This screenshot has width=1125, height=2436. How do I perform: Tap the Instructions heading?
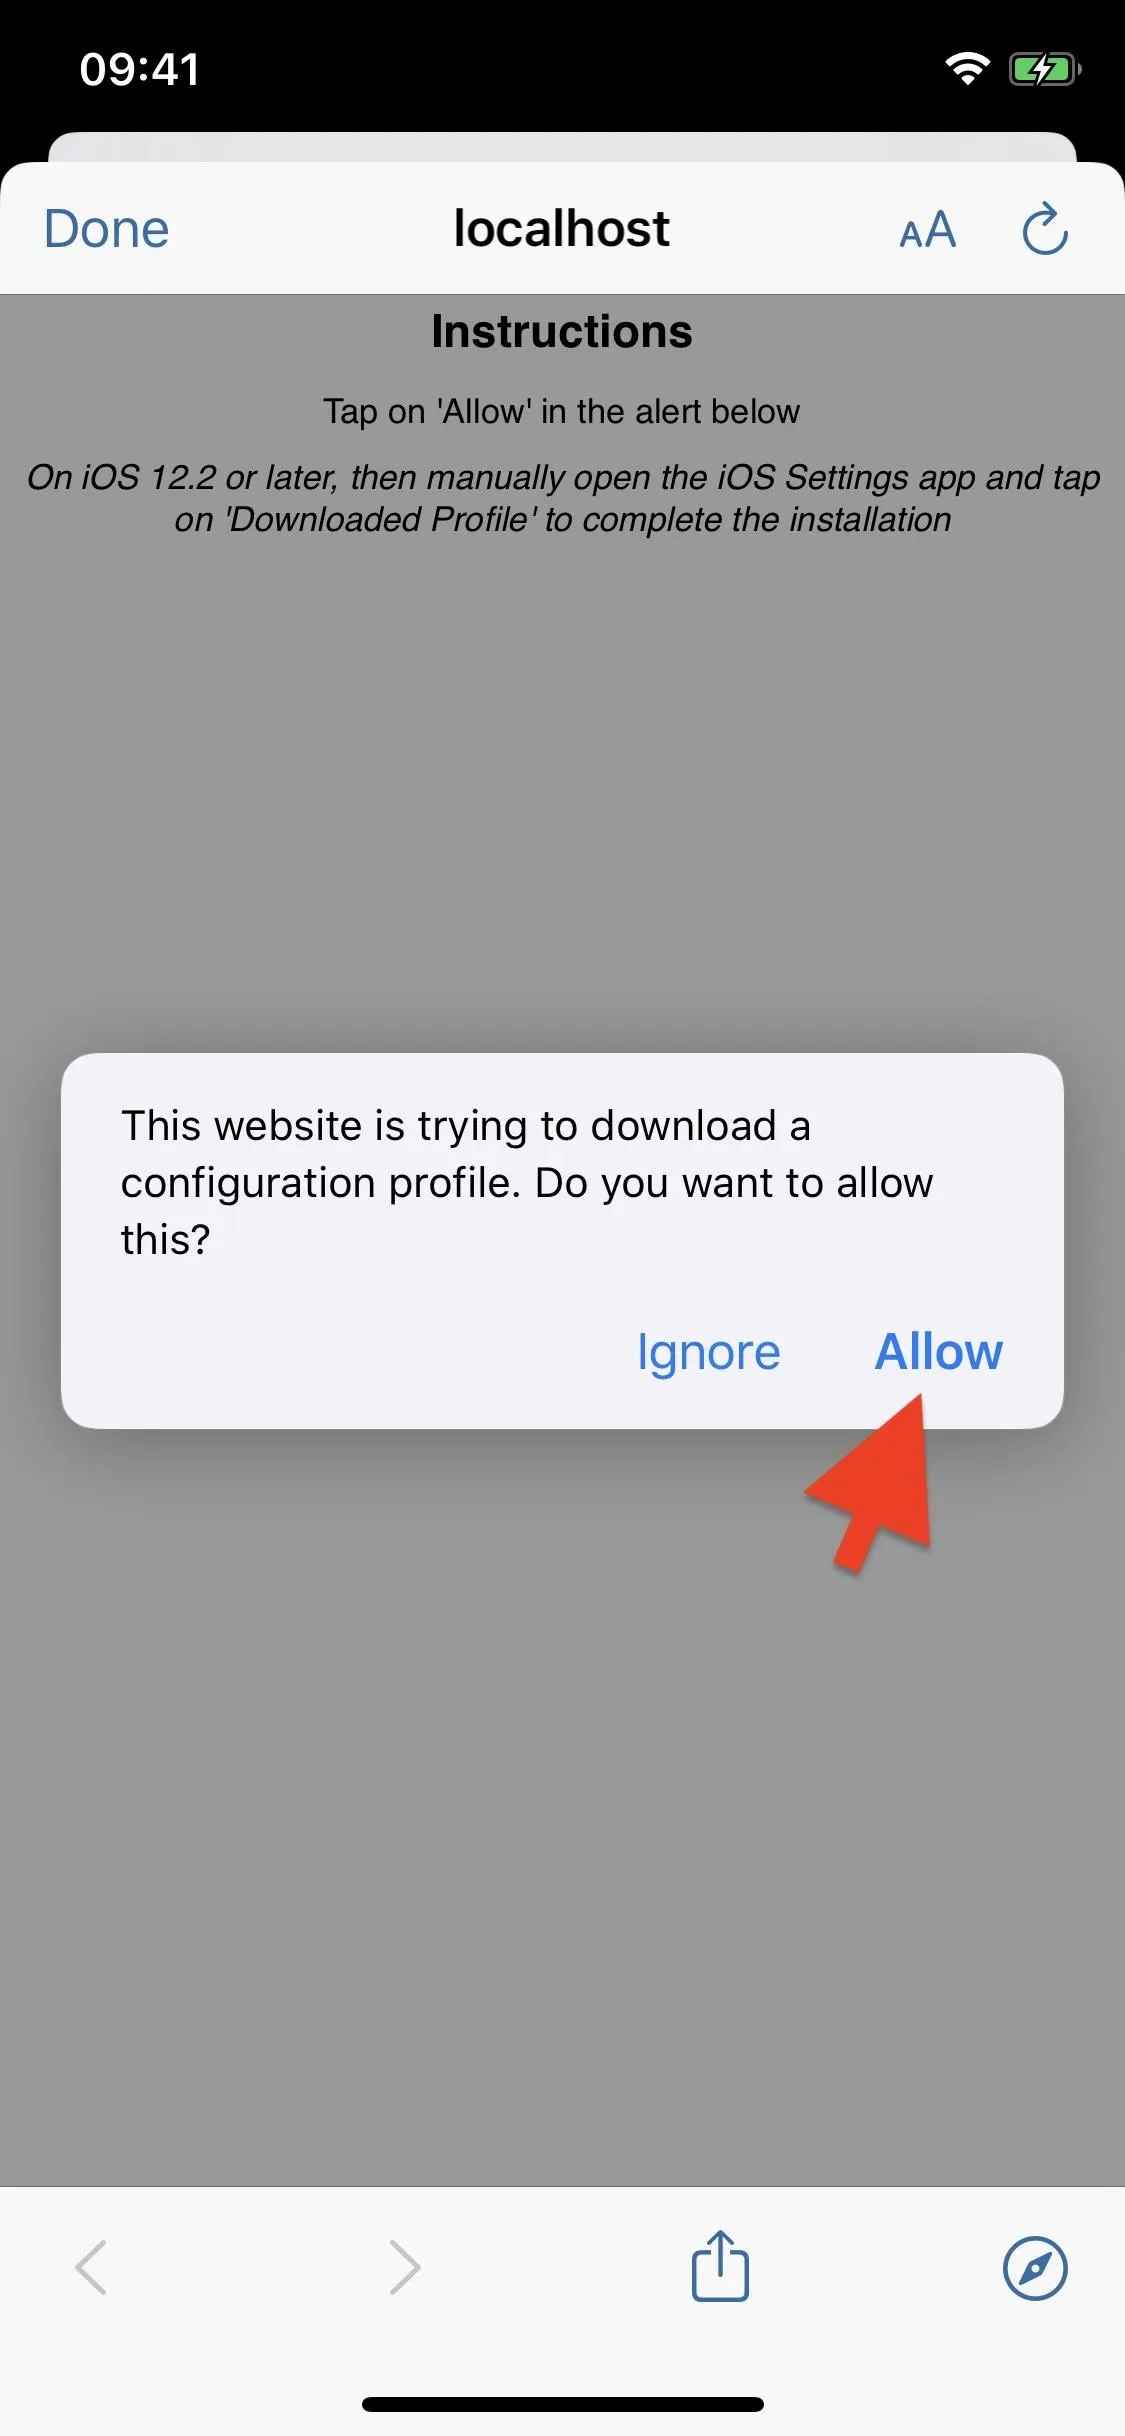point(562,331)
